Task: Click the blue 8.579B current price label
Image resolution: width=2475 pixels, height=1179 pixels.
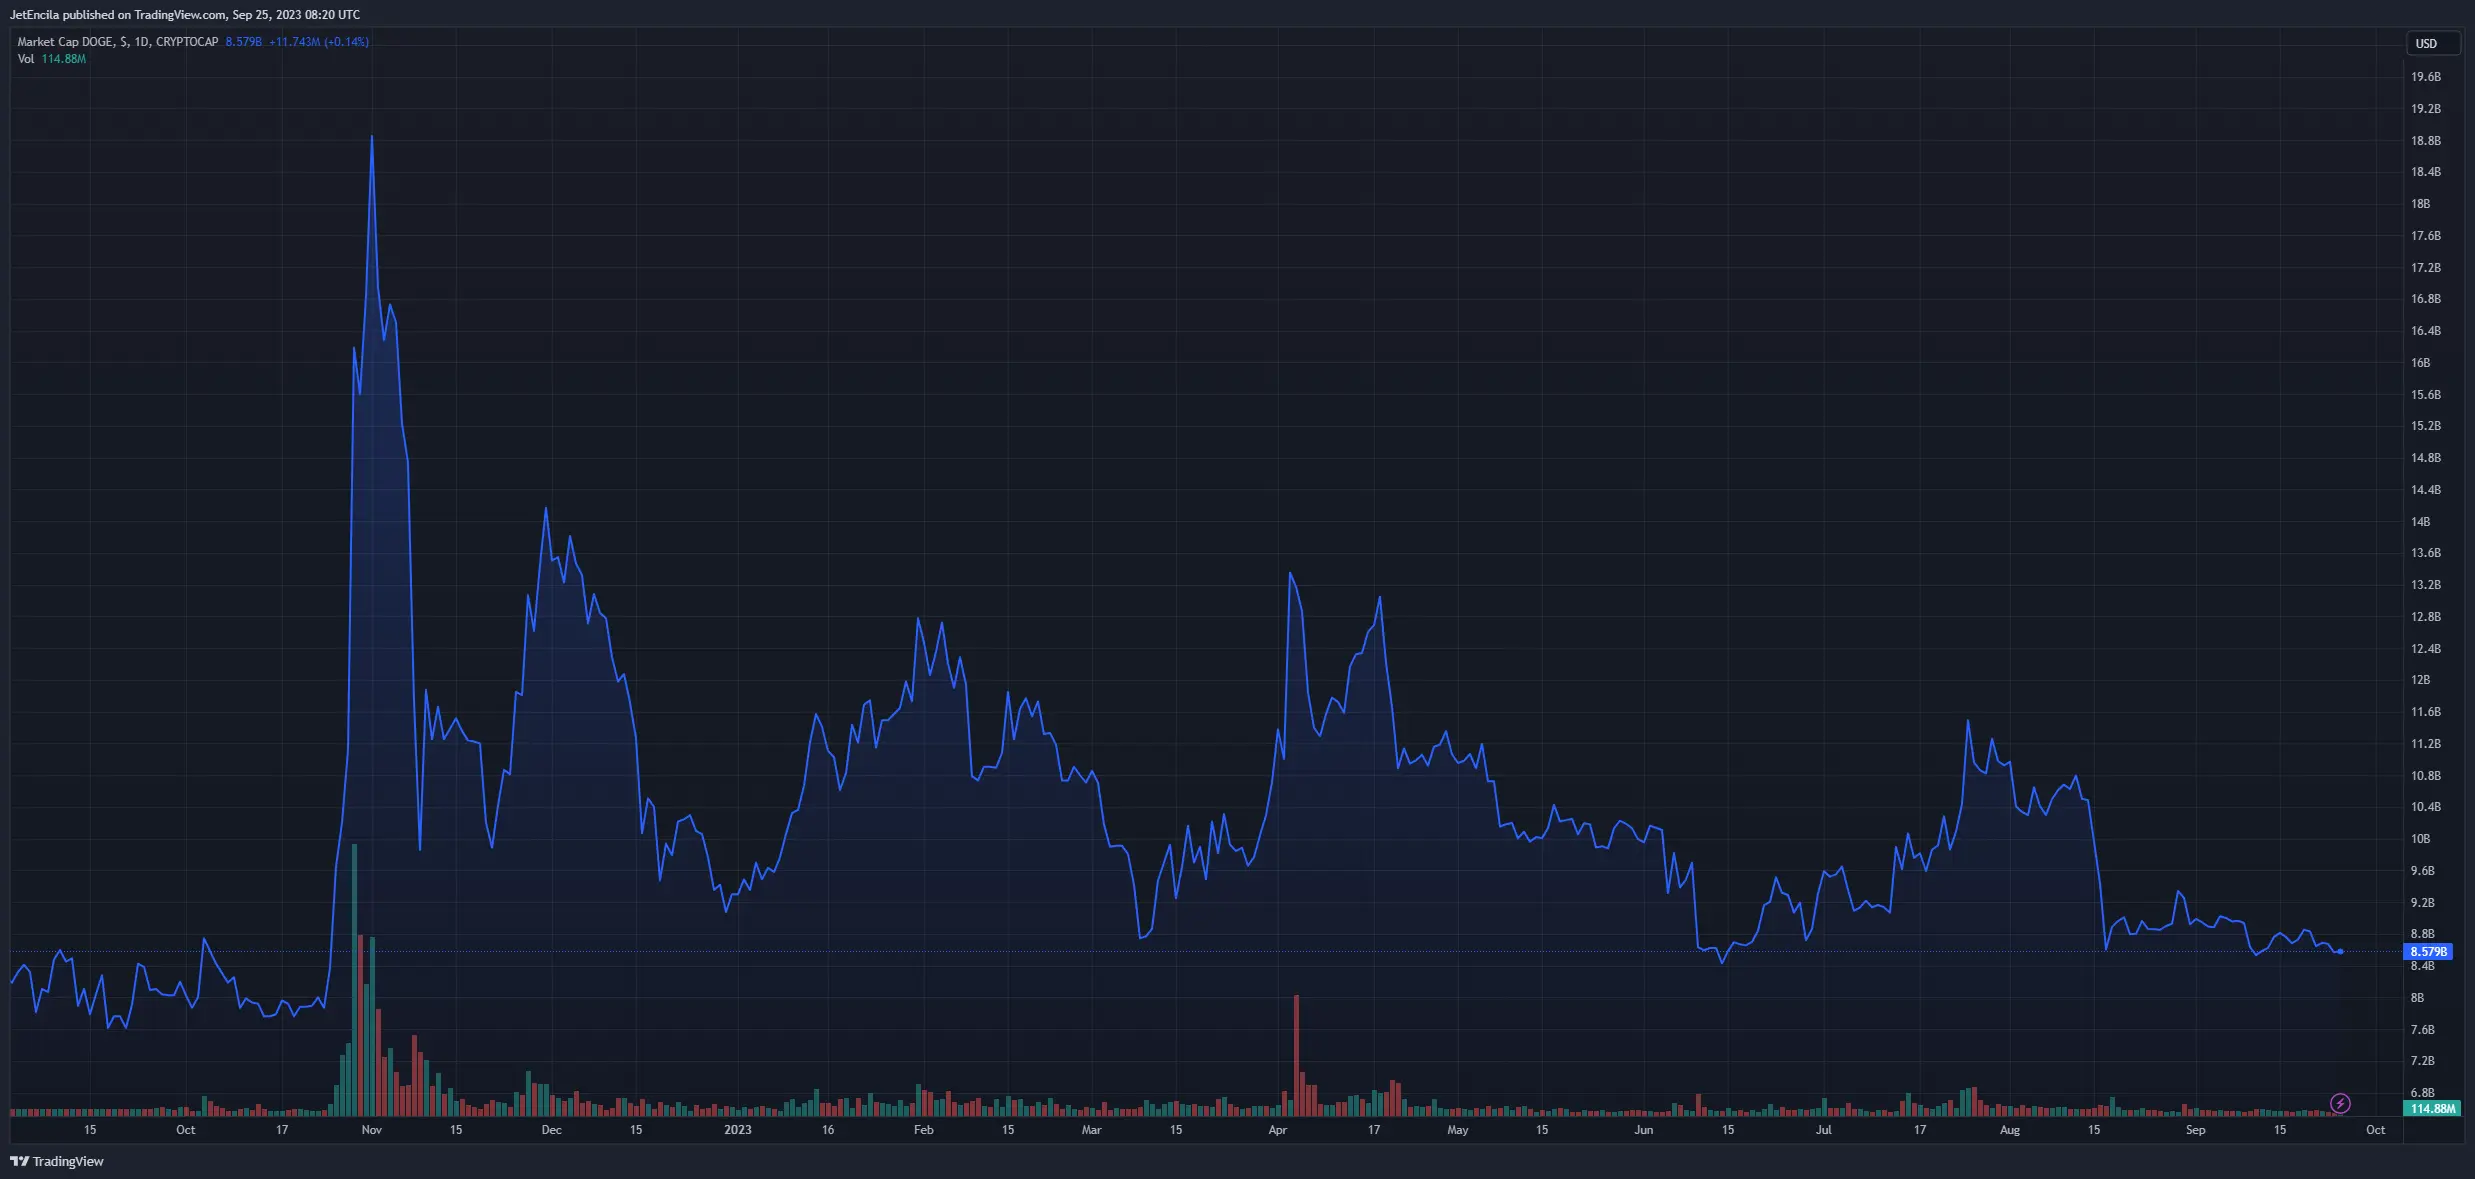Action: coord(2428,952)
